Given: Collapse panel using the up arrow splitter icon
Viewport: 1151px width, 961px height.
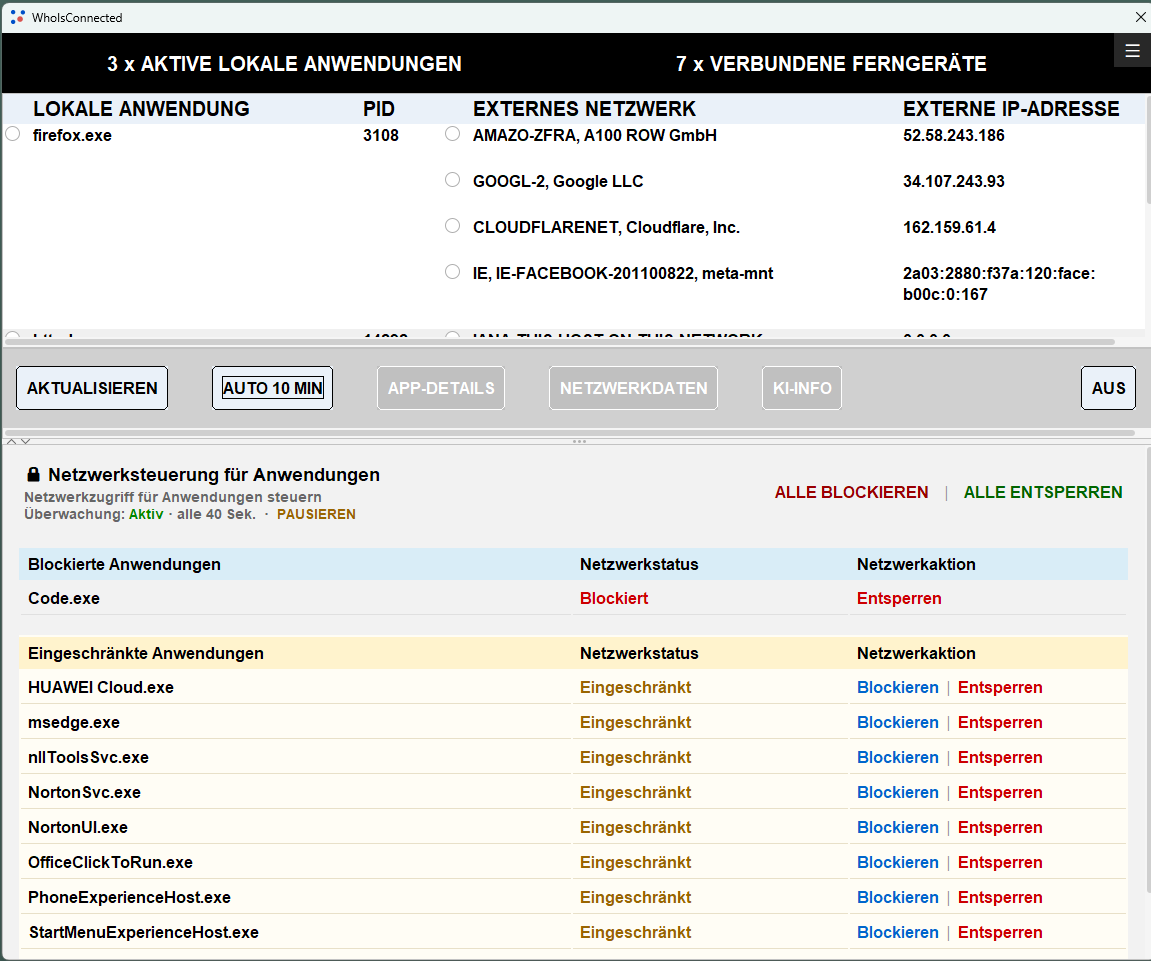Looking at the screenshot, I should coord(11,441).
